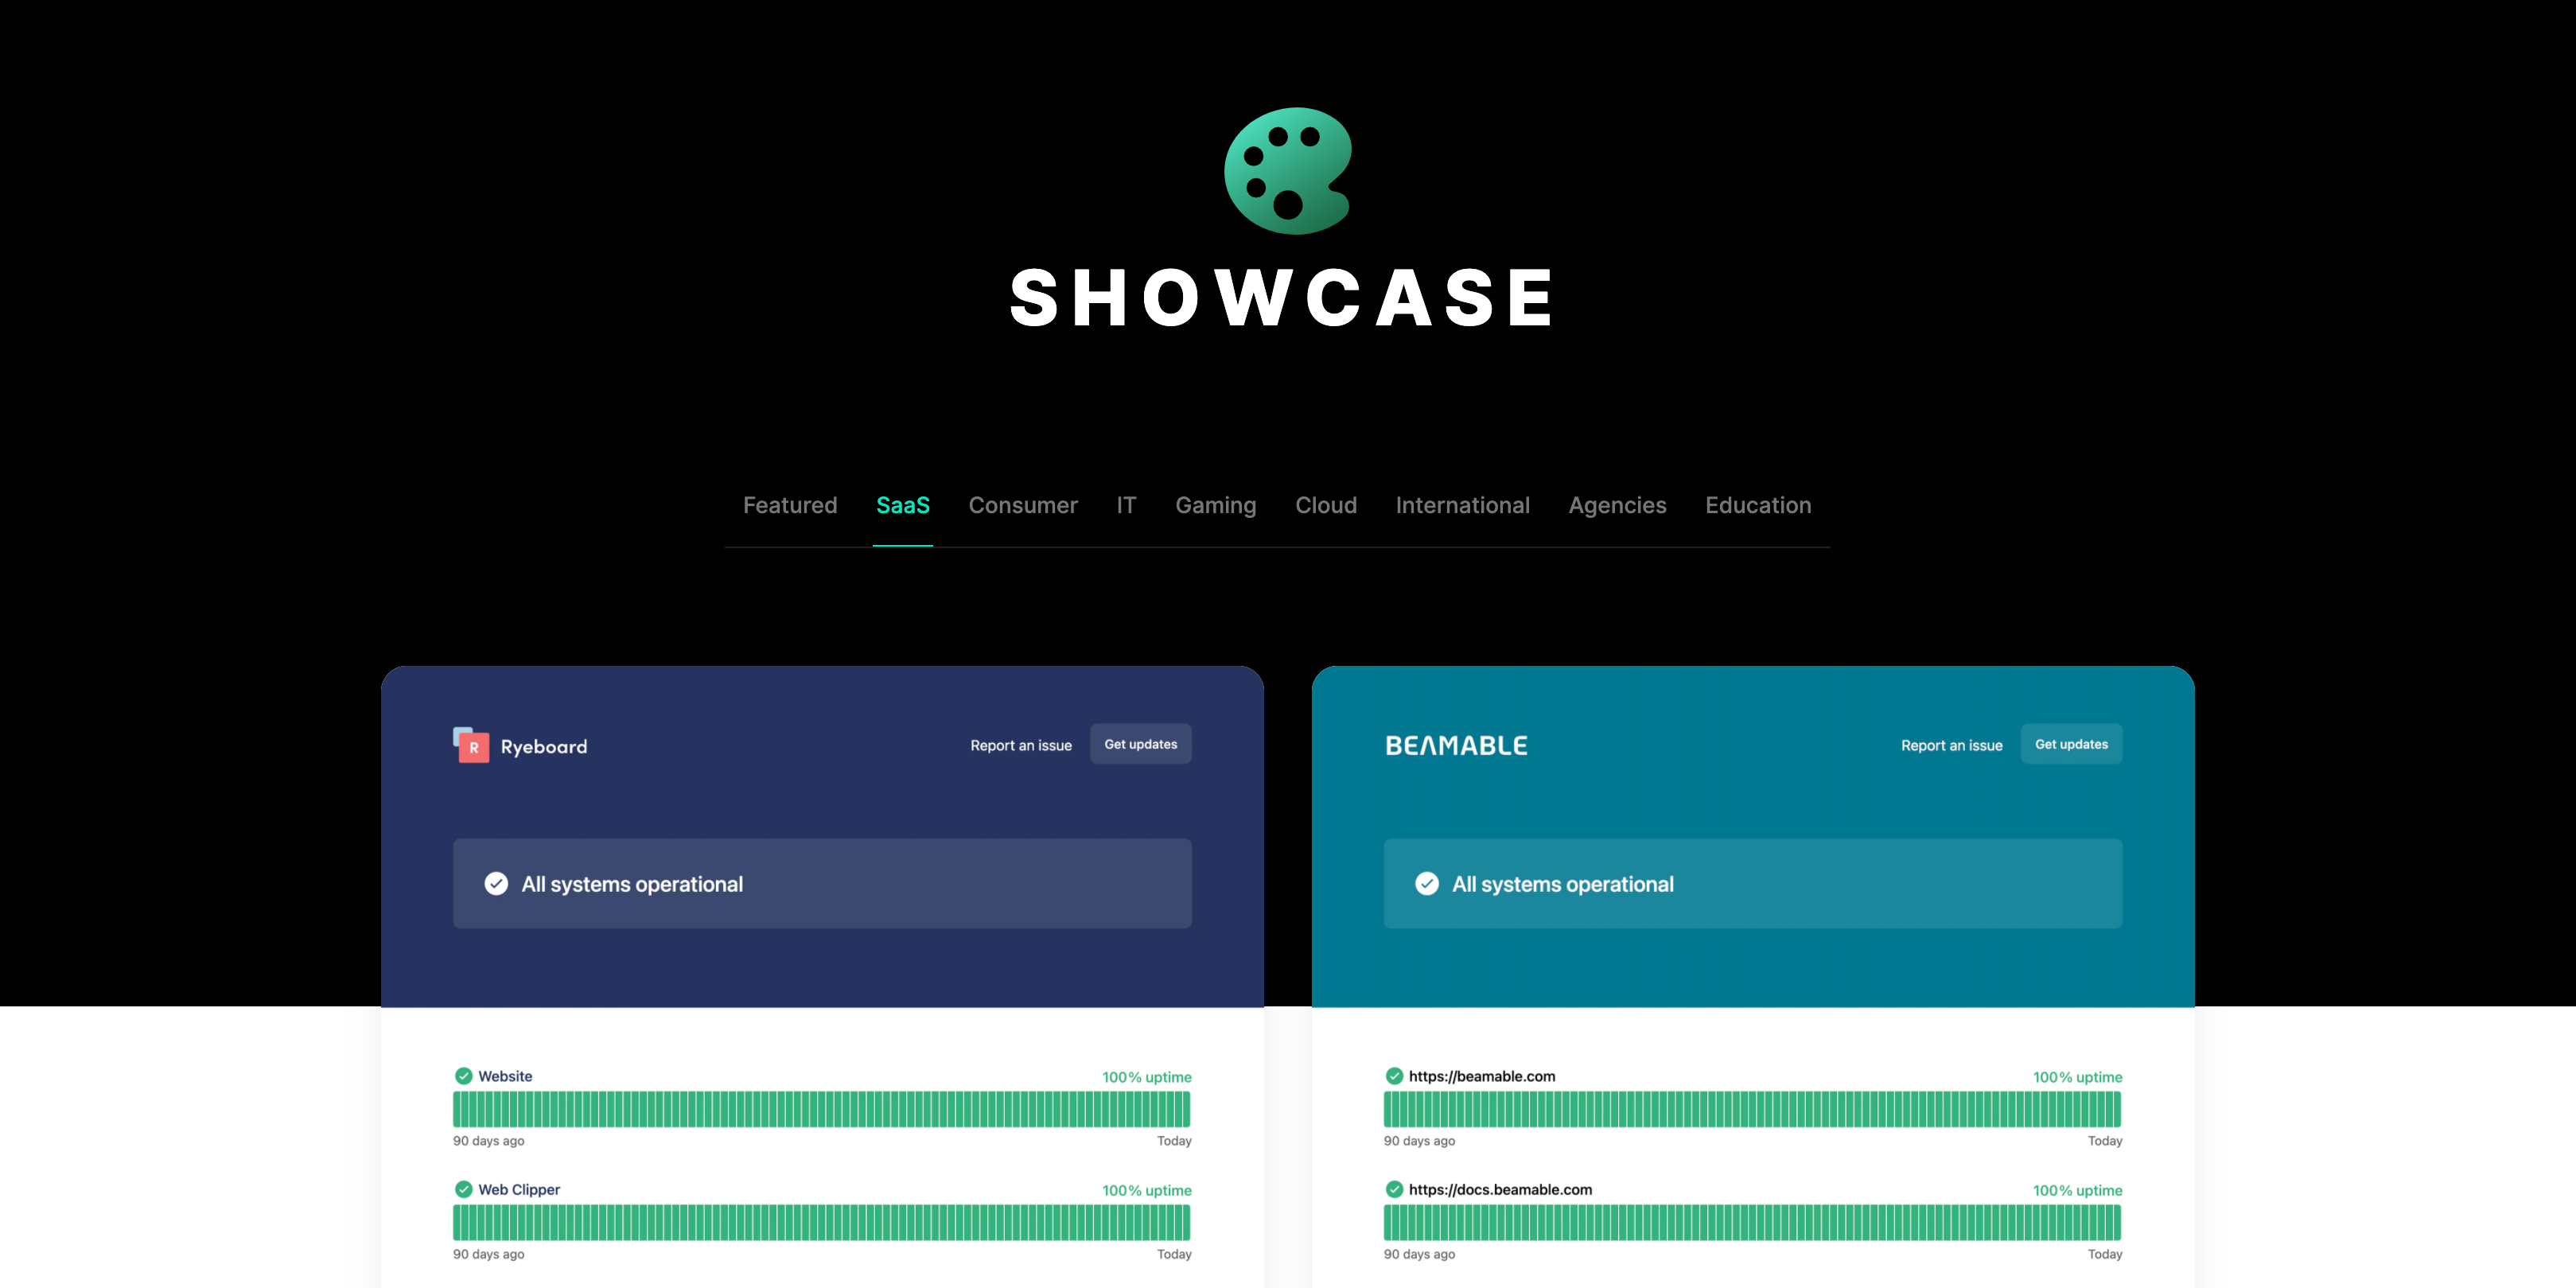This screenshot has width=2576, height=1288.
Task: Select the Featured tab
Action: tap(790, 504)
